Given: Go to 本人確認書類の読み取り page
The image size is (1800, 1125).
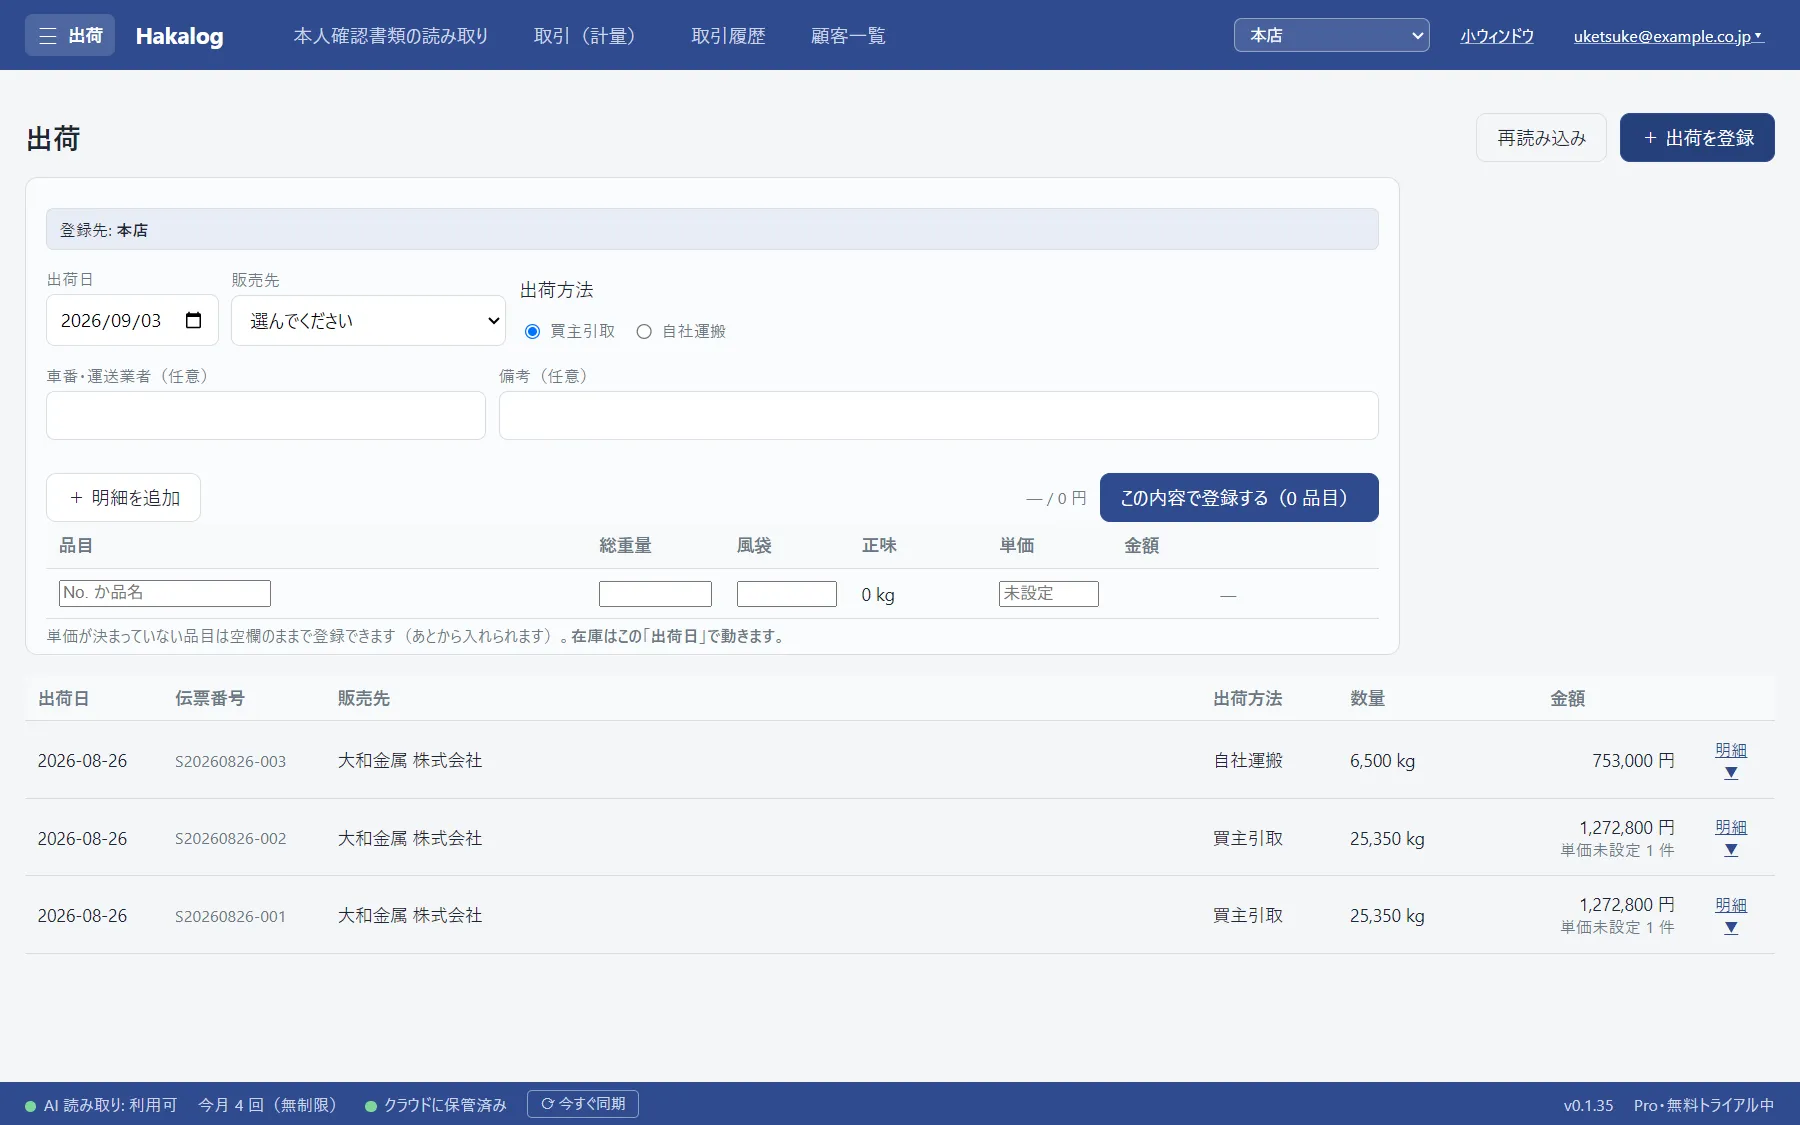Looking at the screenshot, I should [391, 36].
